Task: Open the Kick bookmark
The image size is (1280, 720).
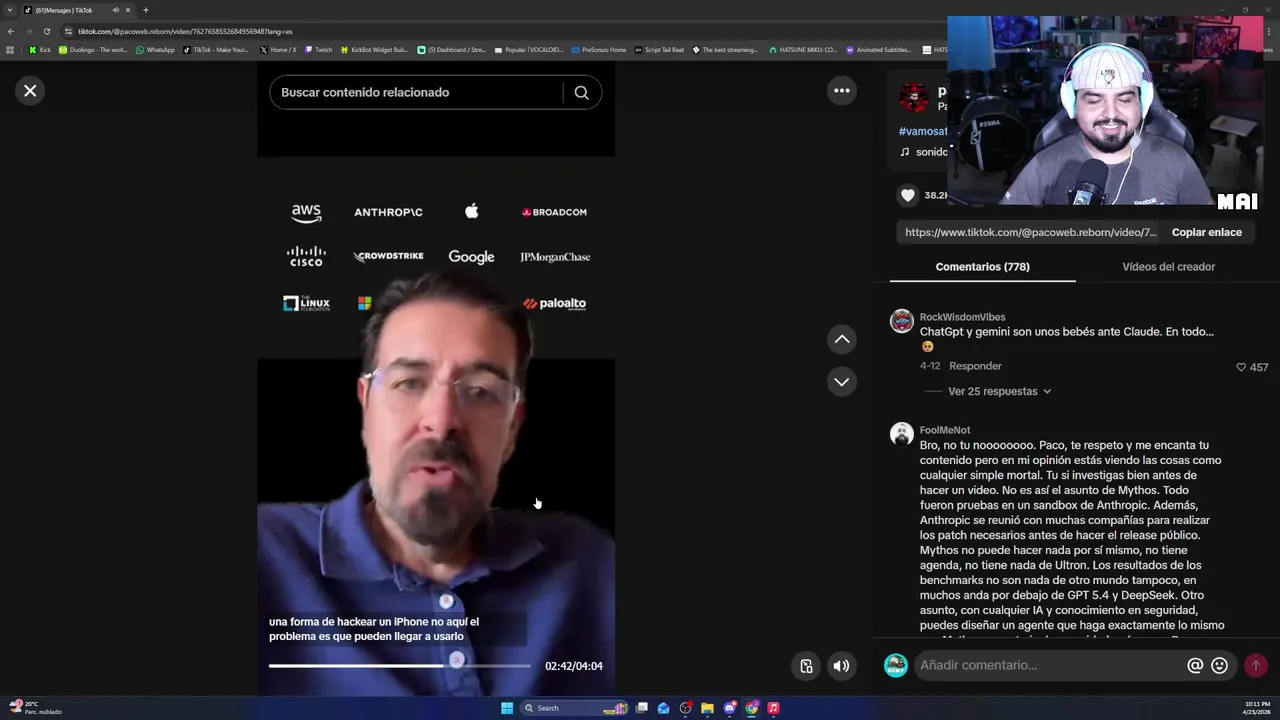Action: (x=40, y=49)
